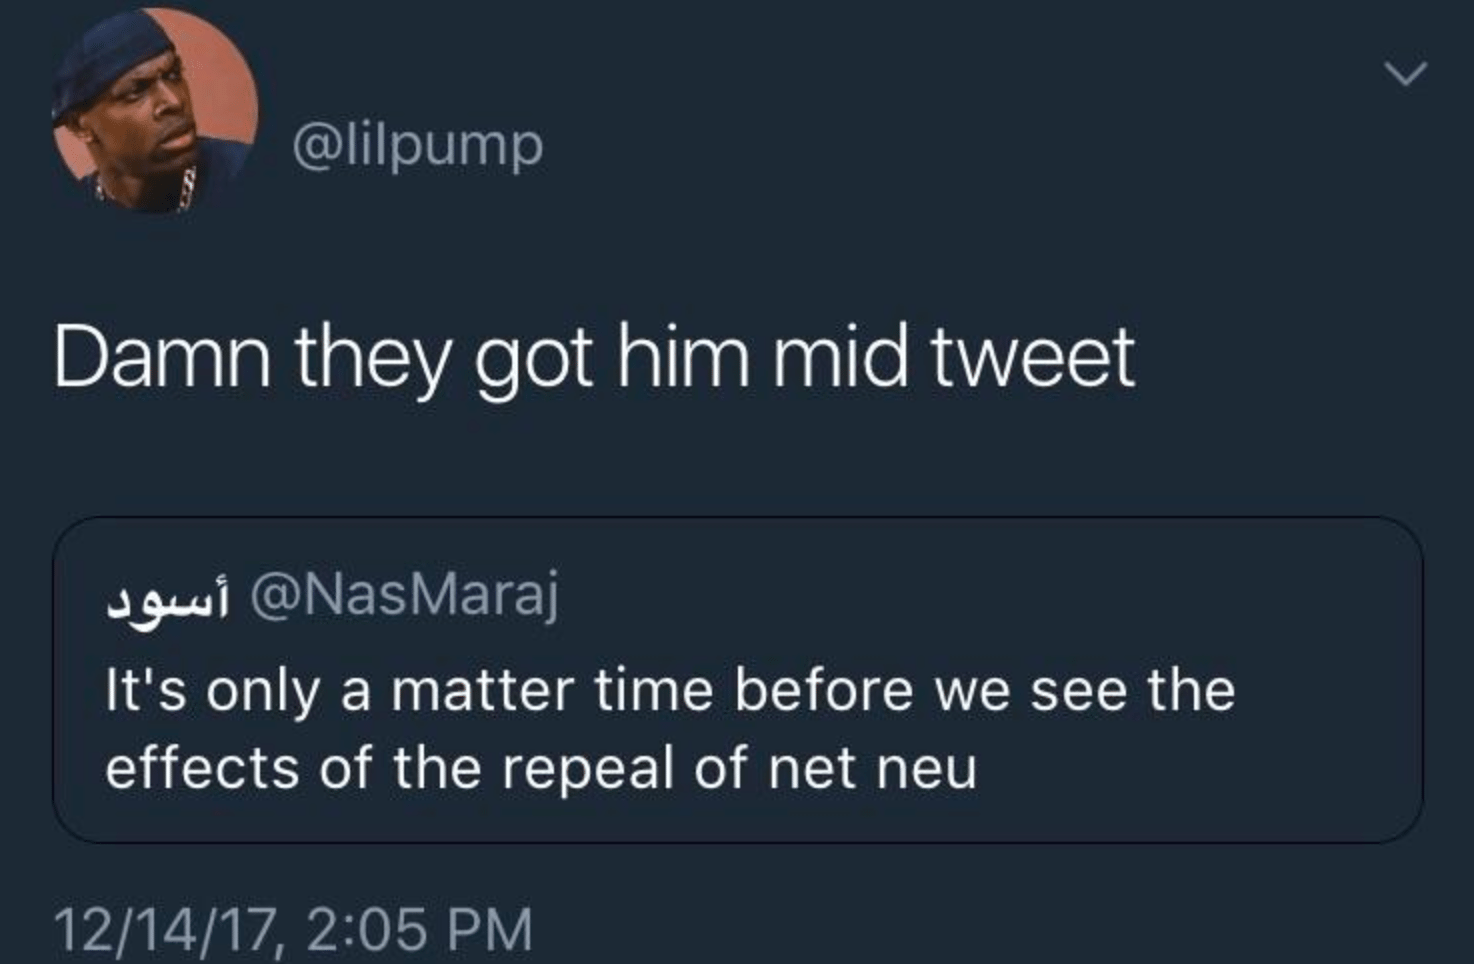Open the tweet options chevron menu

pyautogui.click(x=1405, y=73)
